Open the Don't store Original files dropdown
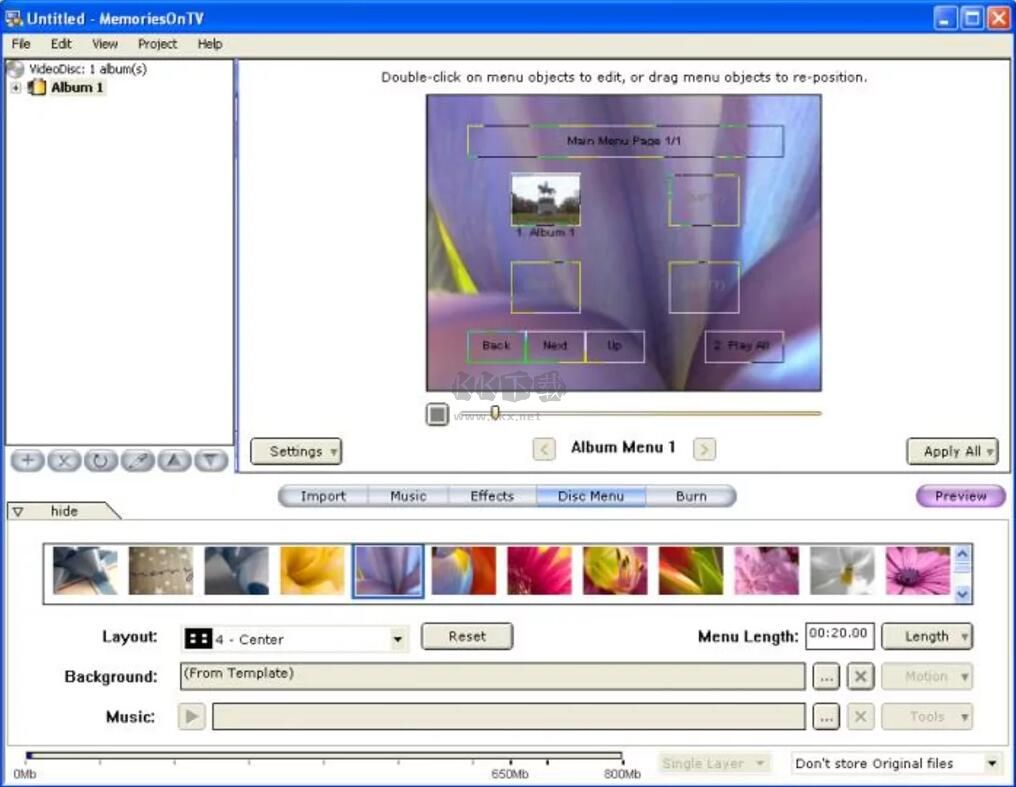The height and width of the screenshot is (787, 1016). (x=991, y=764)
